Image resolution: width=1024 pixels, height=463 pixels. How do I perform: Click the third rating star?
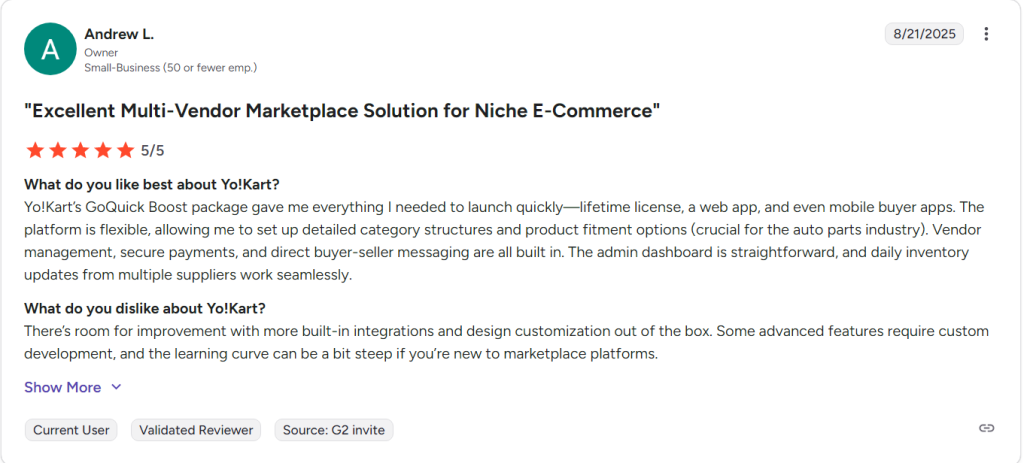pyautogui.click(x=80, y=150)
